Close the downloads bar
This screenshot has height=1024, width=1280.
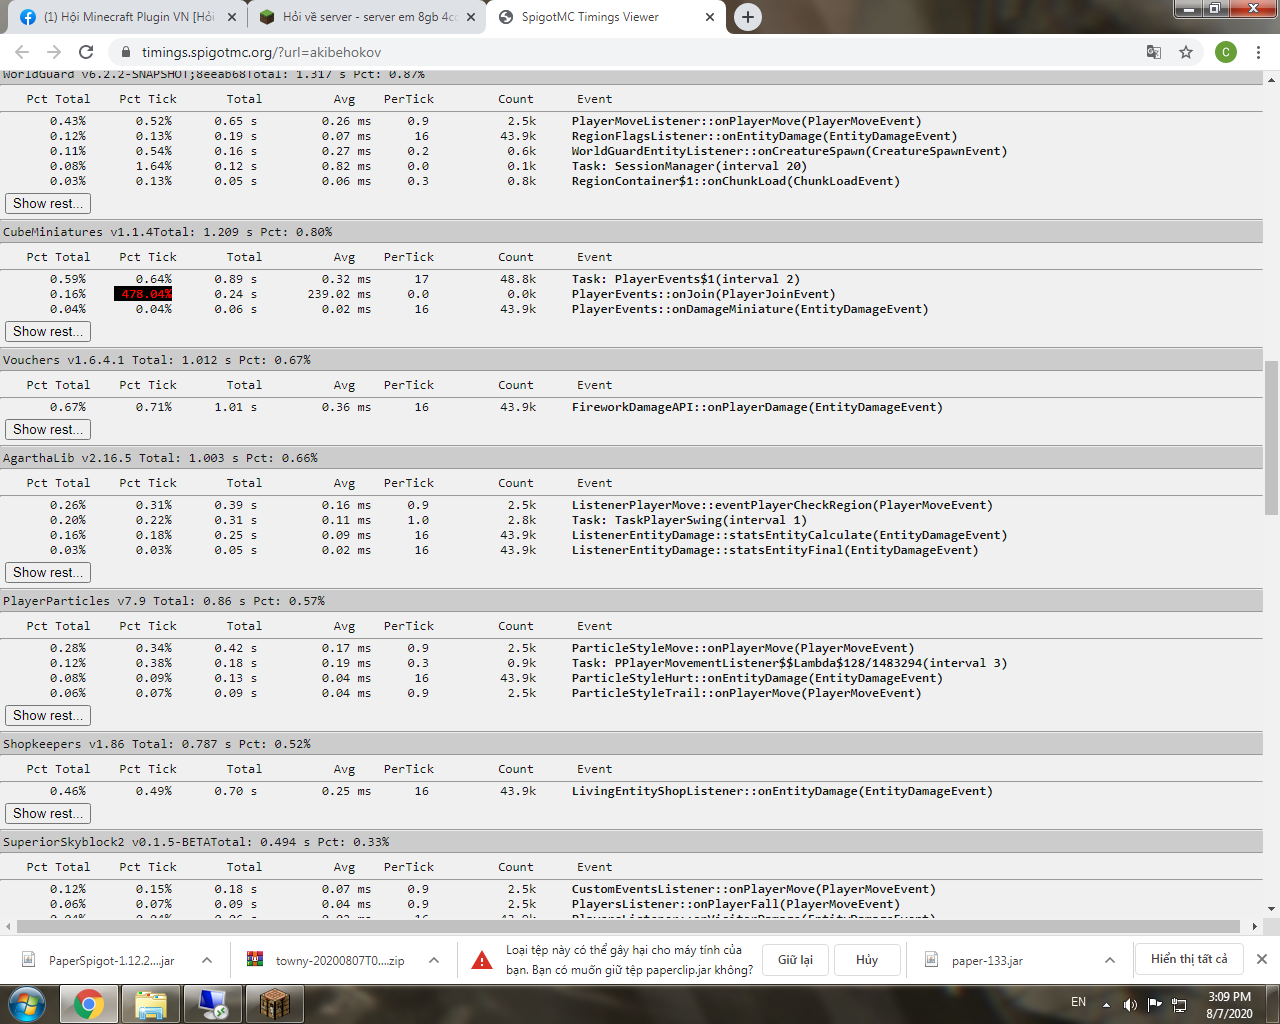pos(1262,959)
